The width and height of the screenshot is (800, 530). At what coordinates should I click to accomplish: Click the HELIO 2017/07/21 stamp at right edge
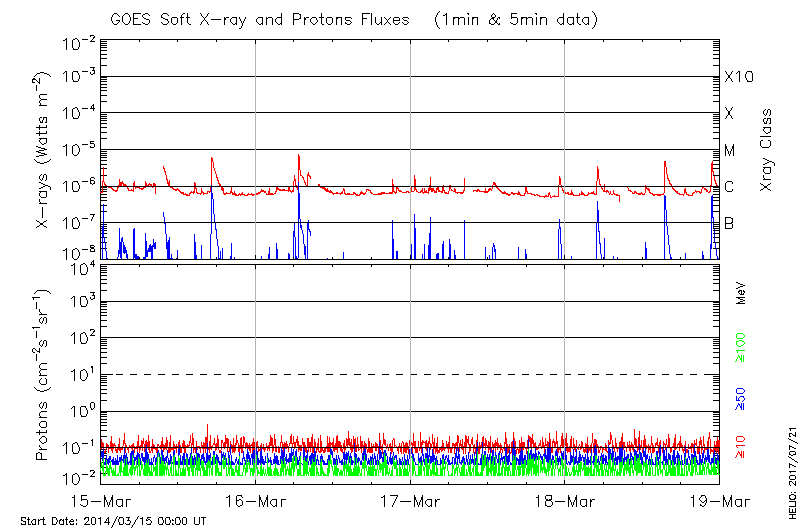pyautogui.click(x=789, y=467)
